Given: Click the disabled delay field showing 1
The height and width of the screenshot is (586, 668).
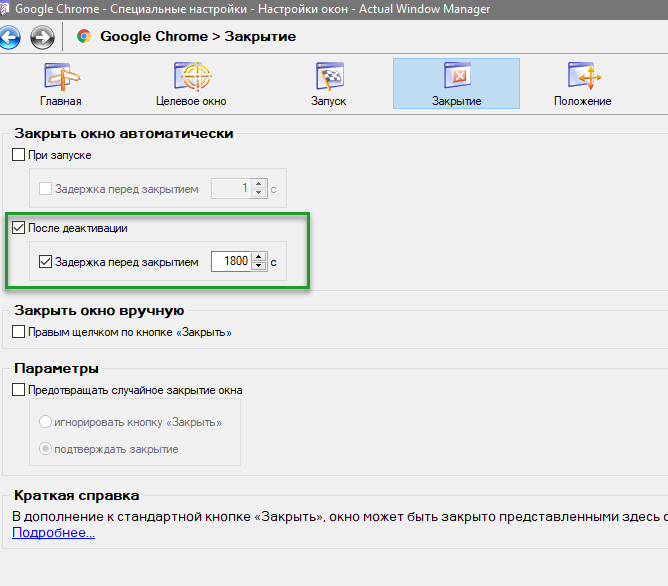Looking at the screenshot, I should (x=231, y=188).
